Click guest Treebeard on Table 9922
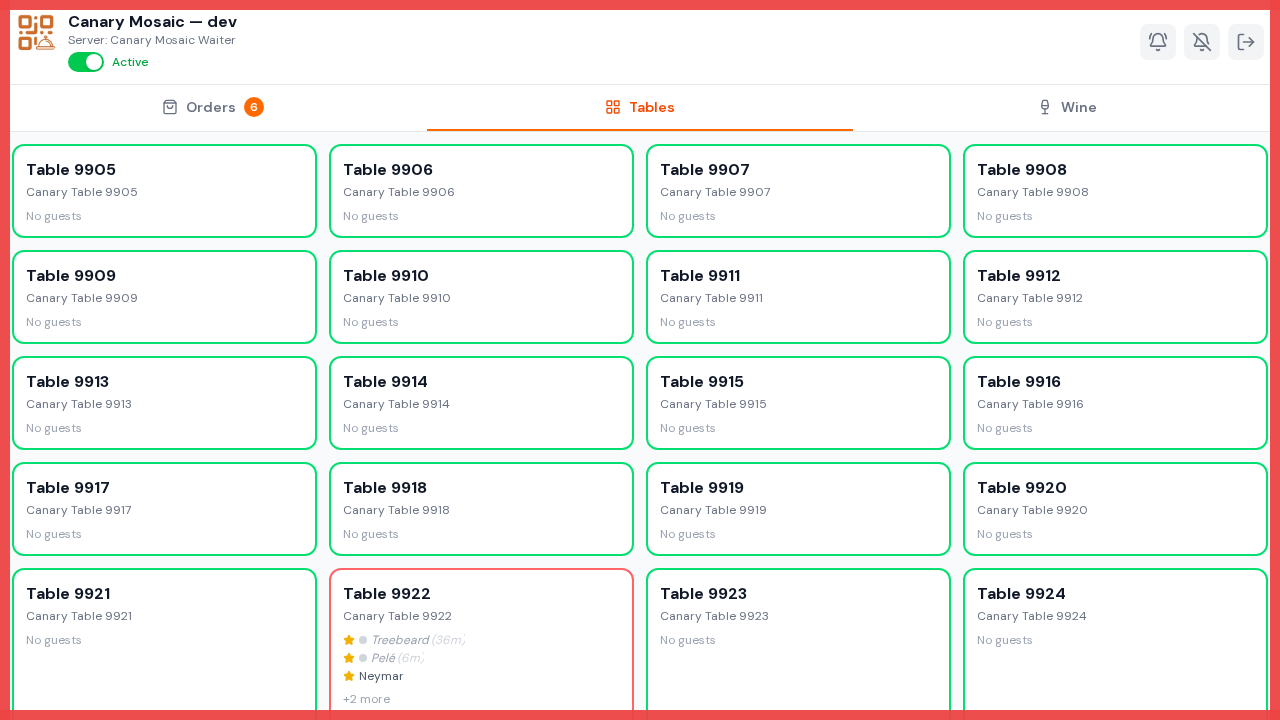The height and width of the screenshot is (720, 1280). (400, 640)
